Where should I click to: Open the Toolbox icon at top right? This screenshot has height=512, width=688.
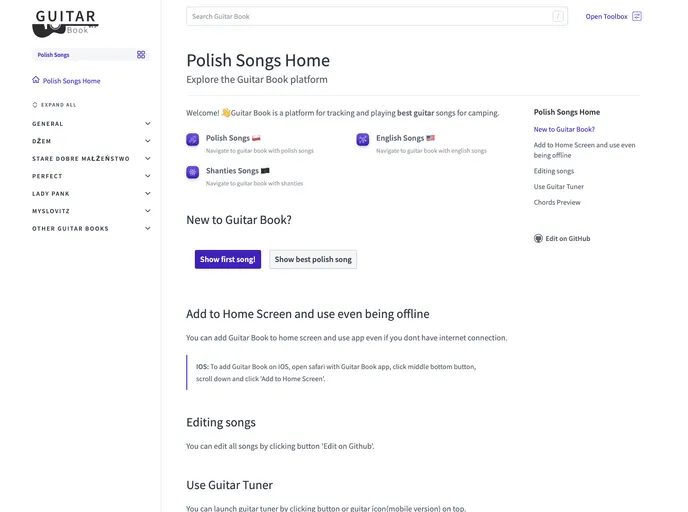coord(637,16)
